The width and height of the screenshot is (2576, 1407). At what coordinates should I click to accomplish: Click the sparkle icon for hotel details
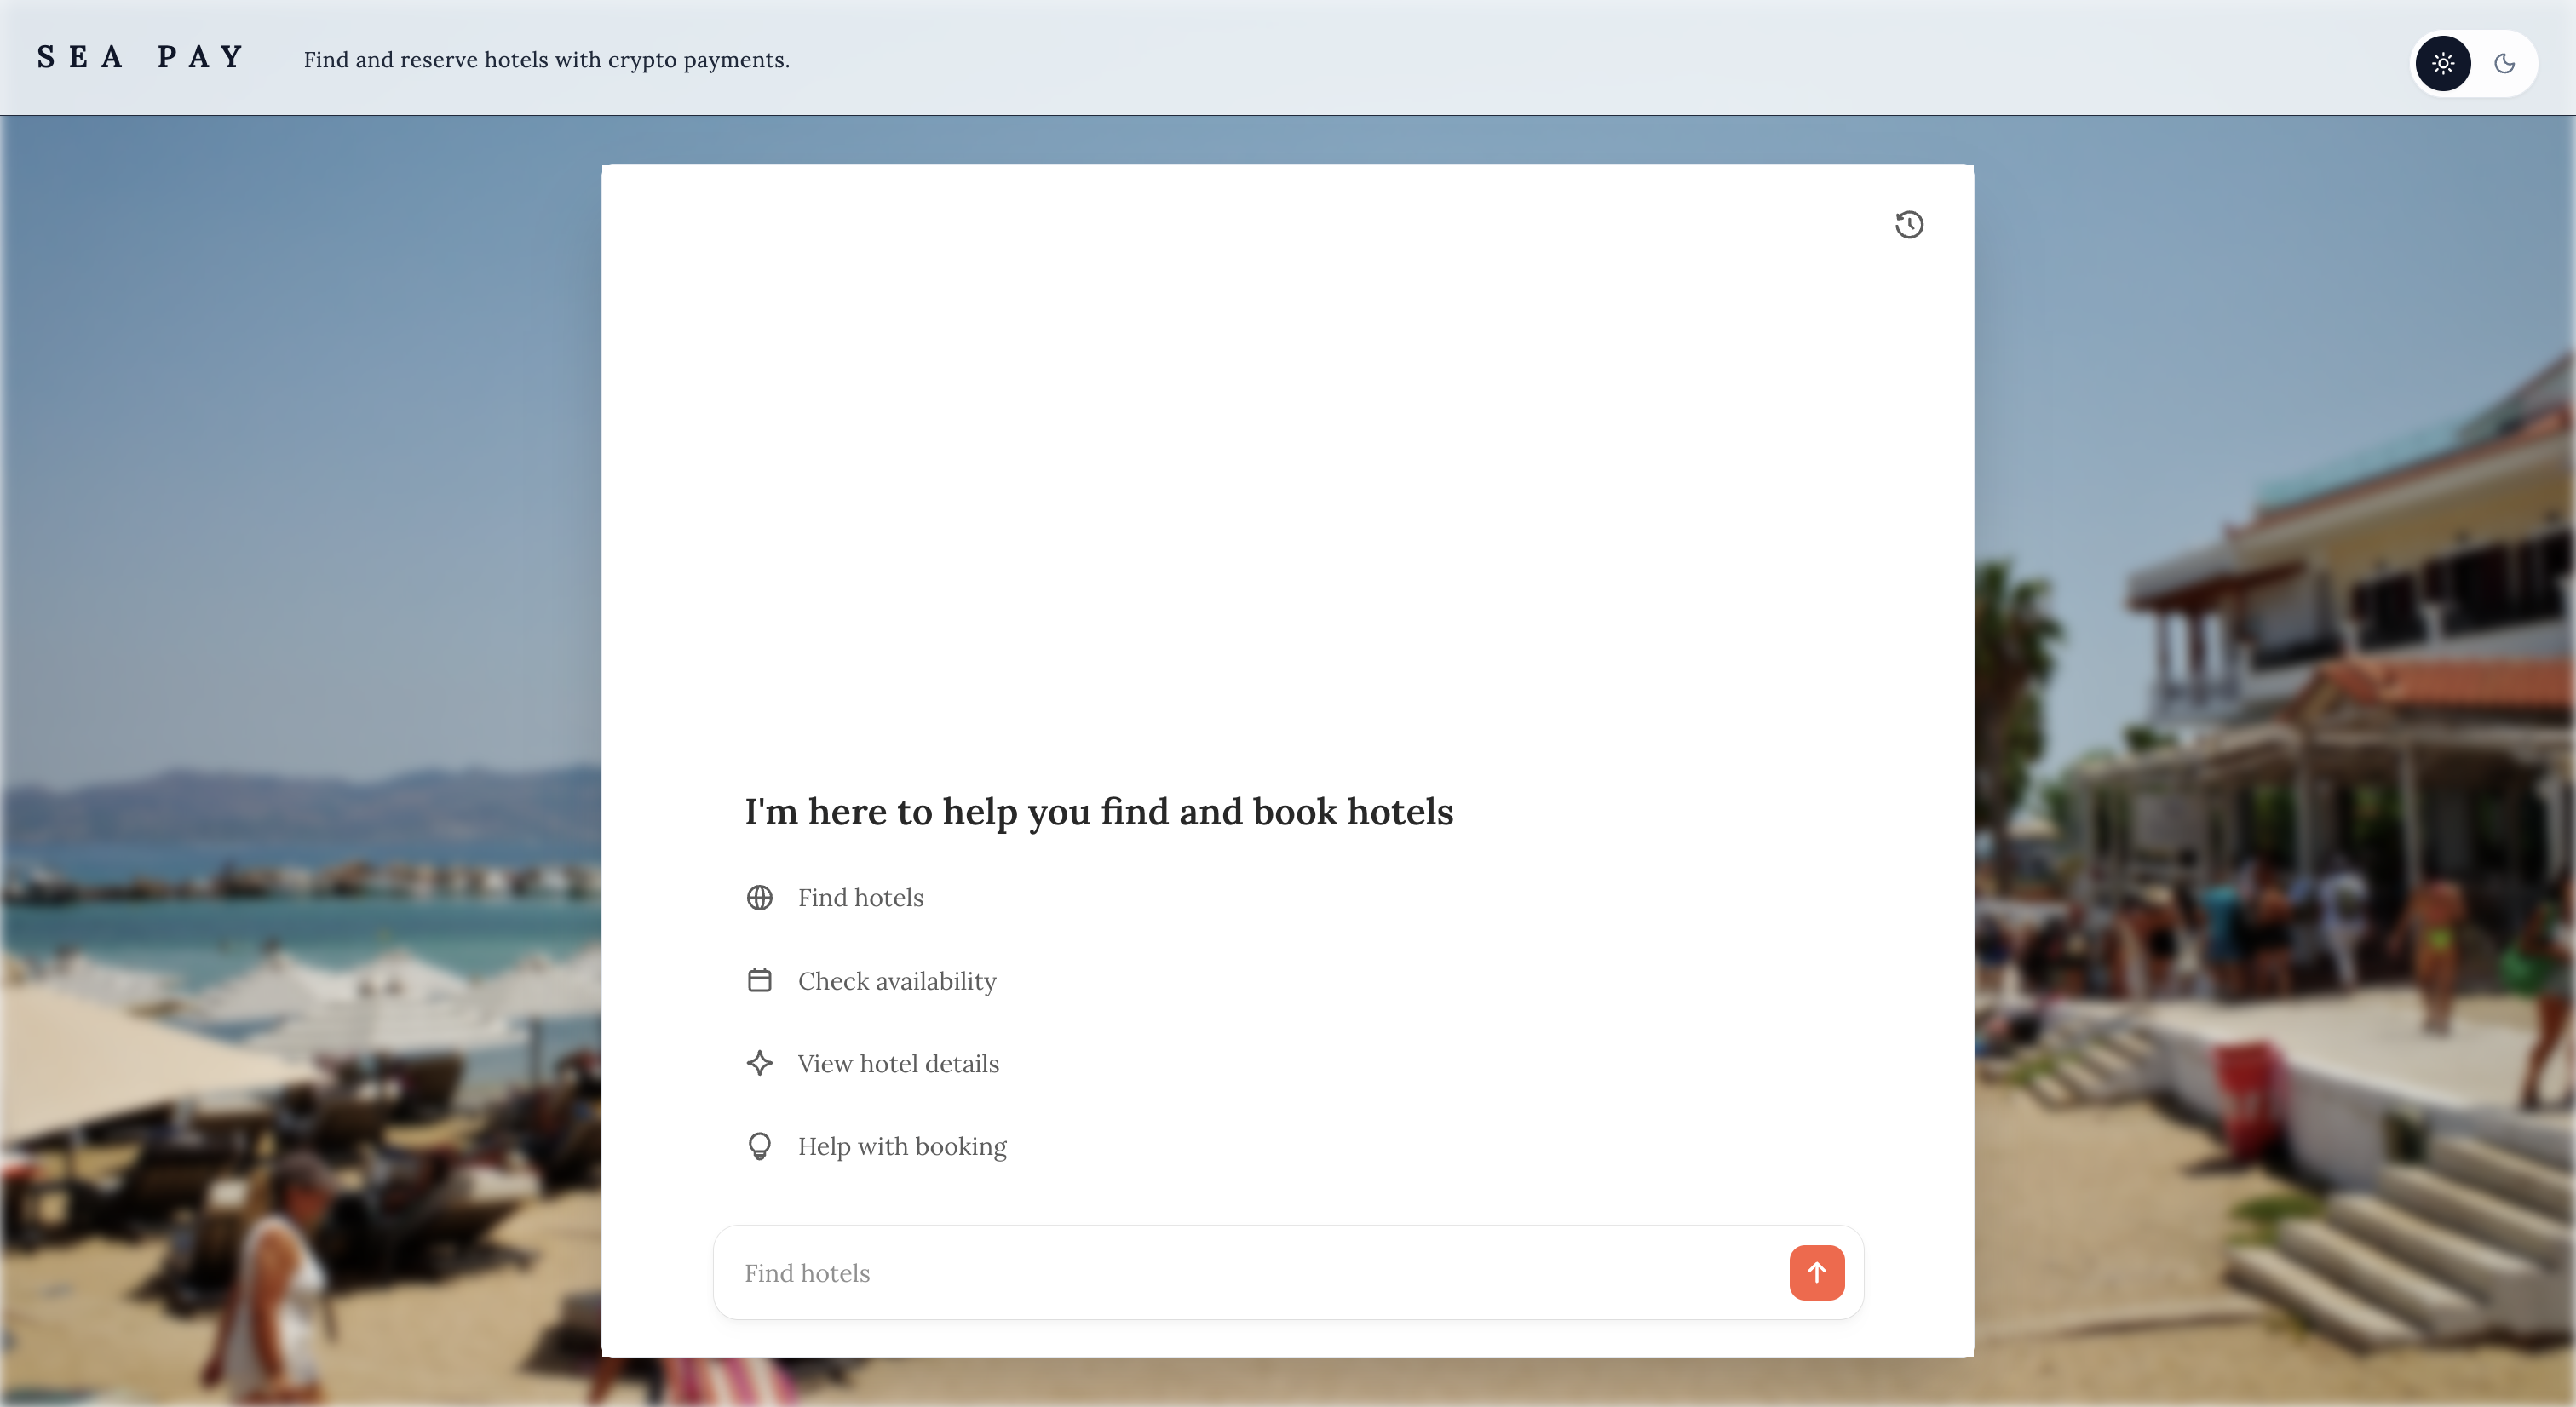tap(759, 1063)
